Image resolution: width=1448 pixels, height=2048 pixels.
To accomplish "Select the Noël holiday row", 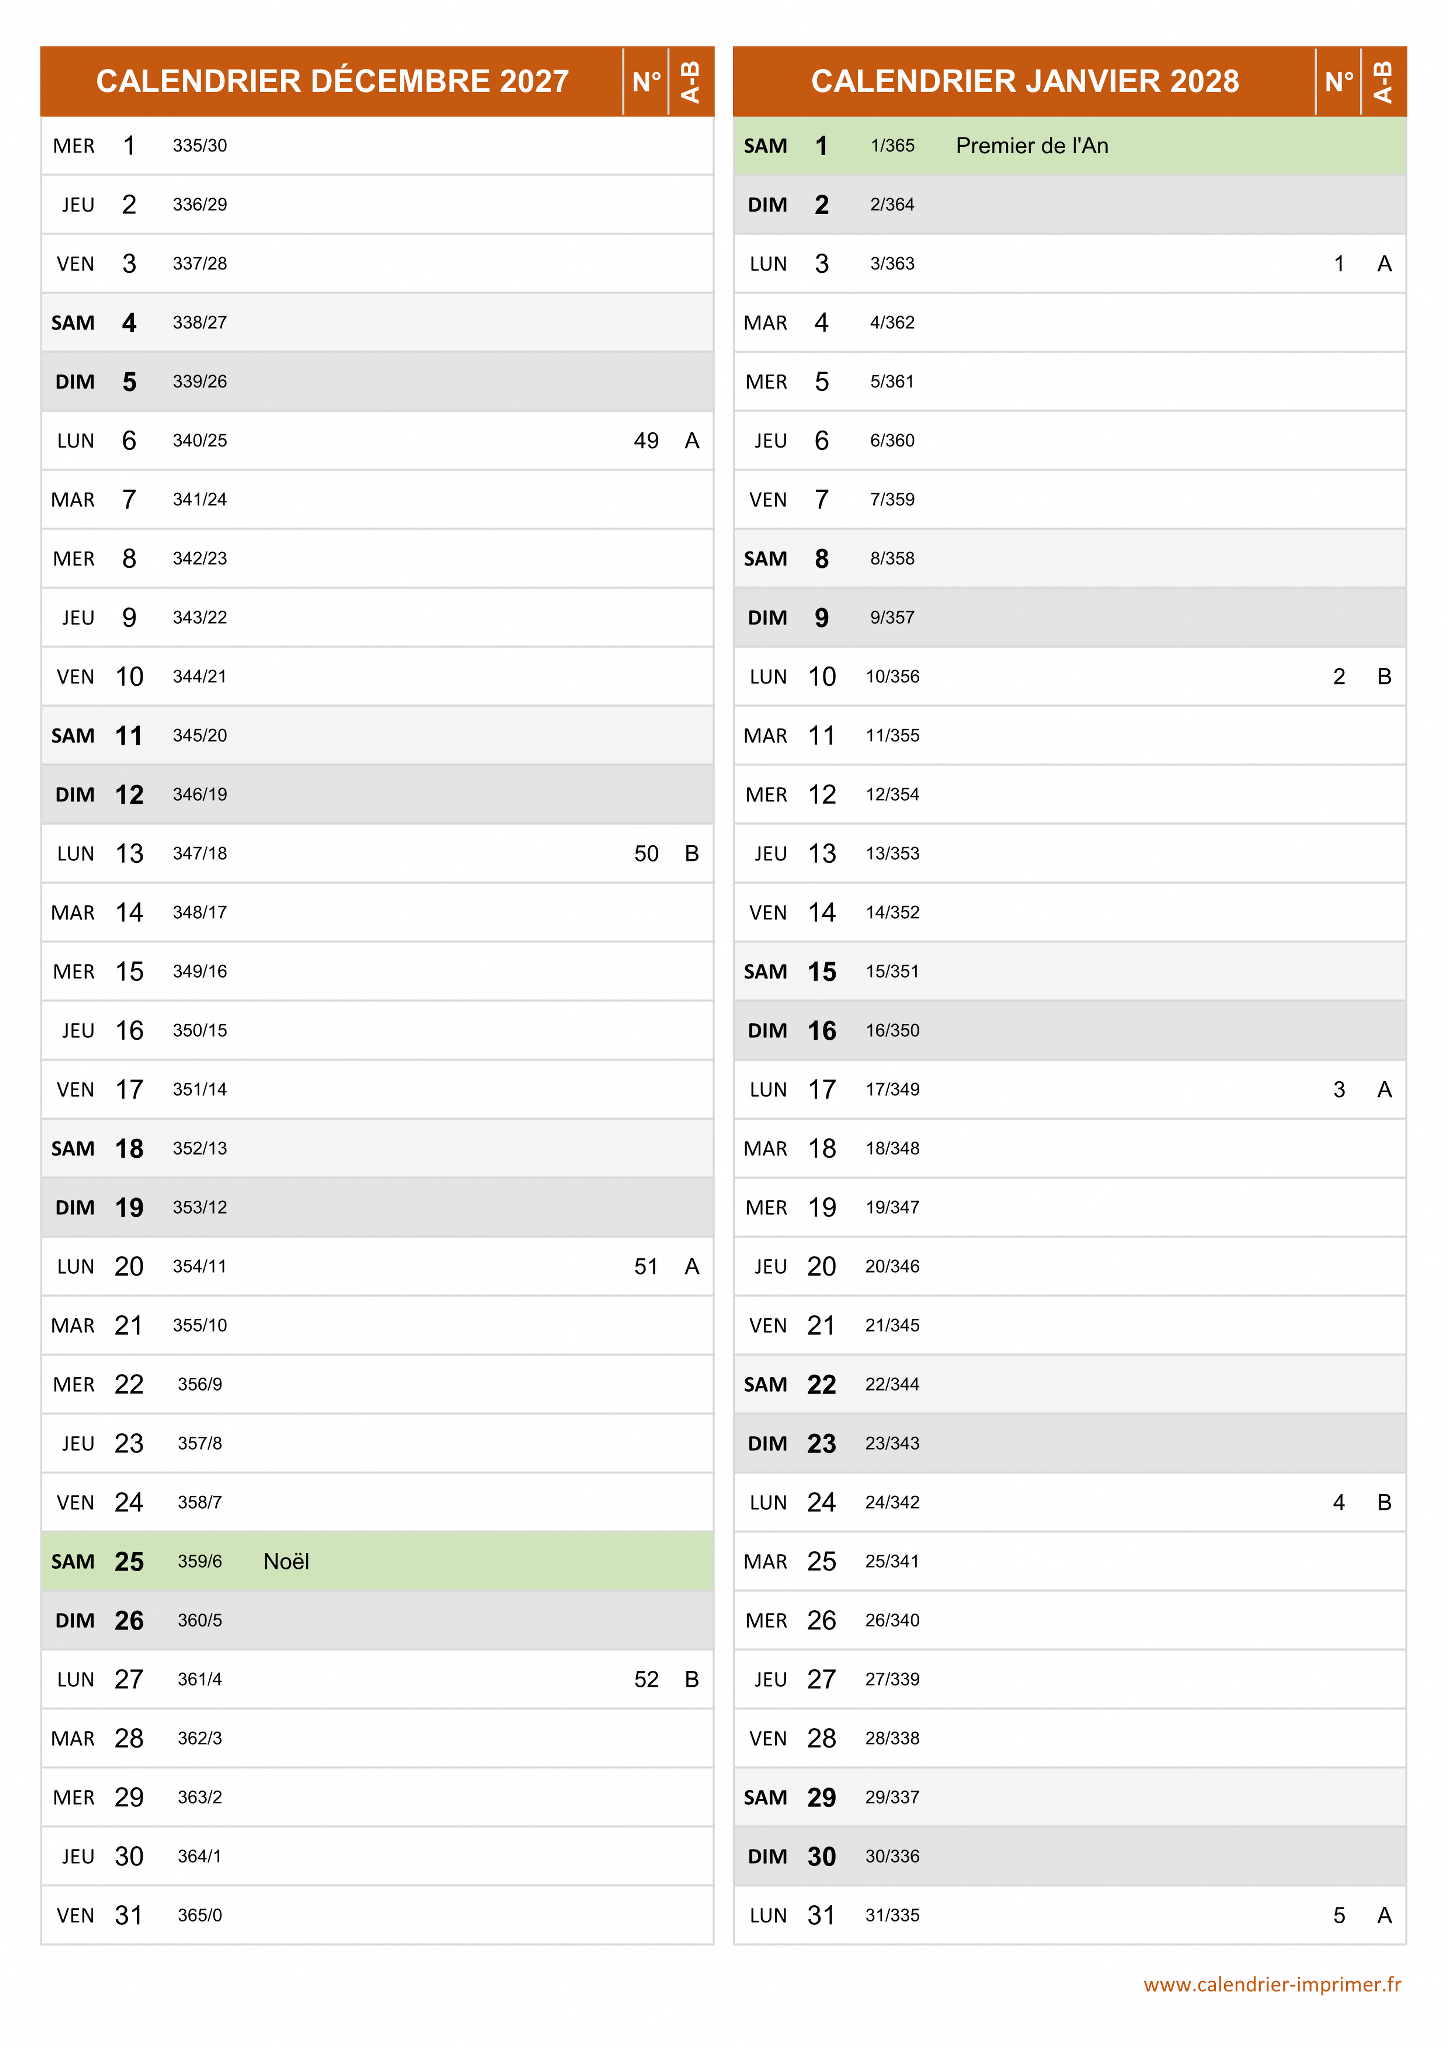I will point(377,1561).
